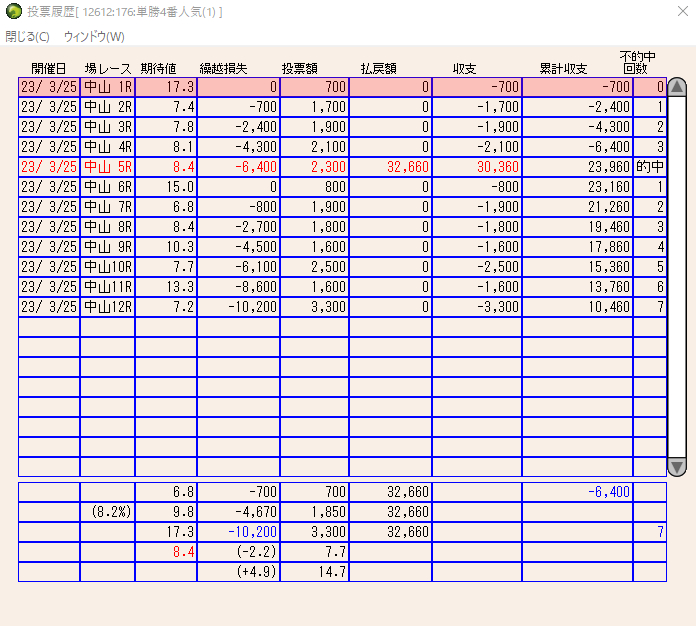Click the 不的中回数 column header
The height and width of the screenshot is (626, 696).
637,63
